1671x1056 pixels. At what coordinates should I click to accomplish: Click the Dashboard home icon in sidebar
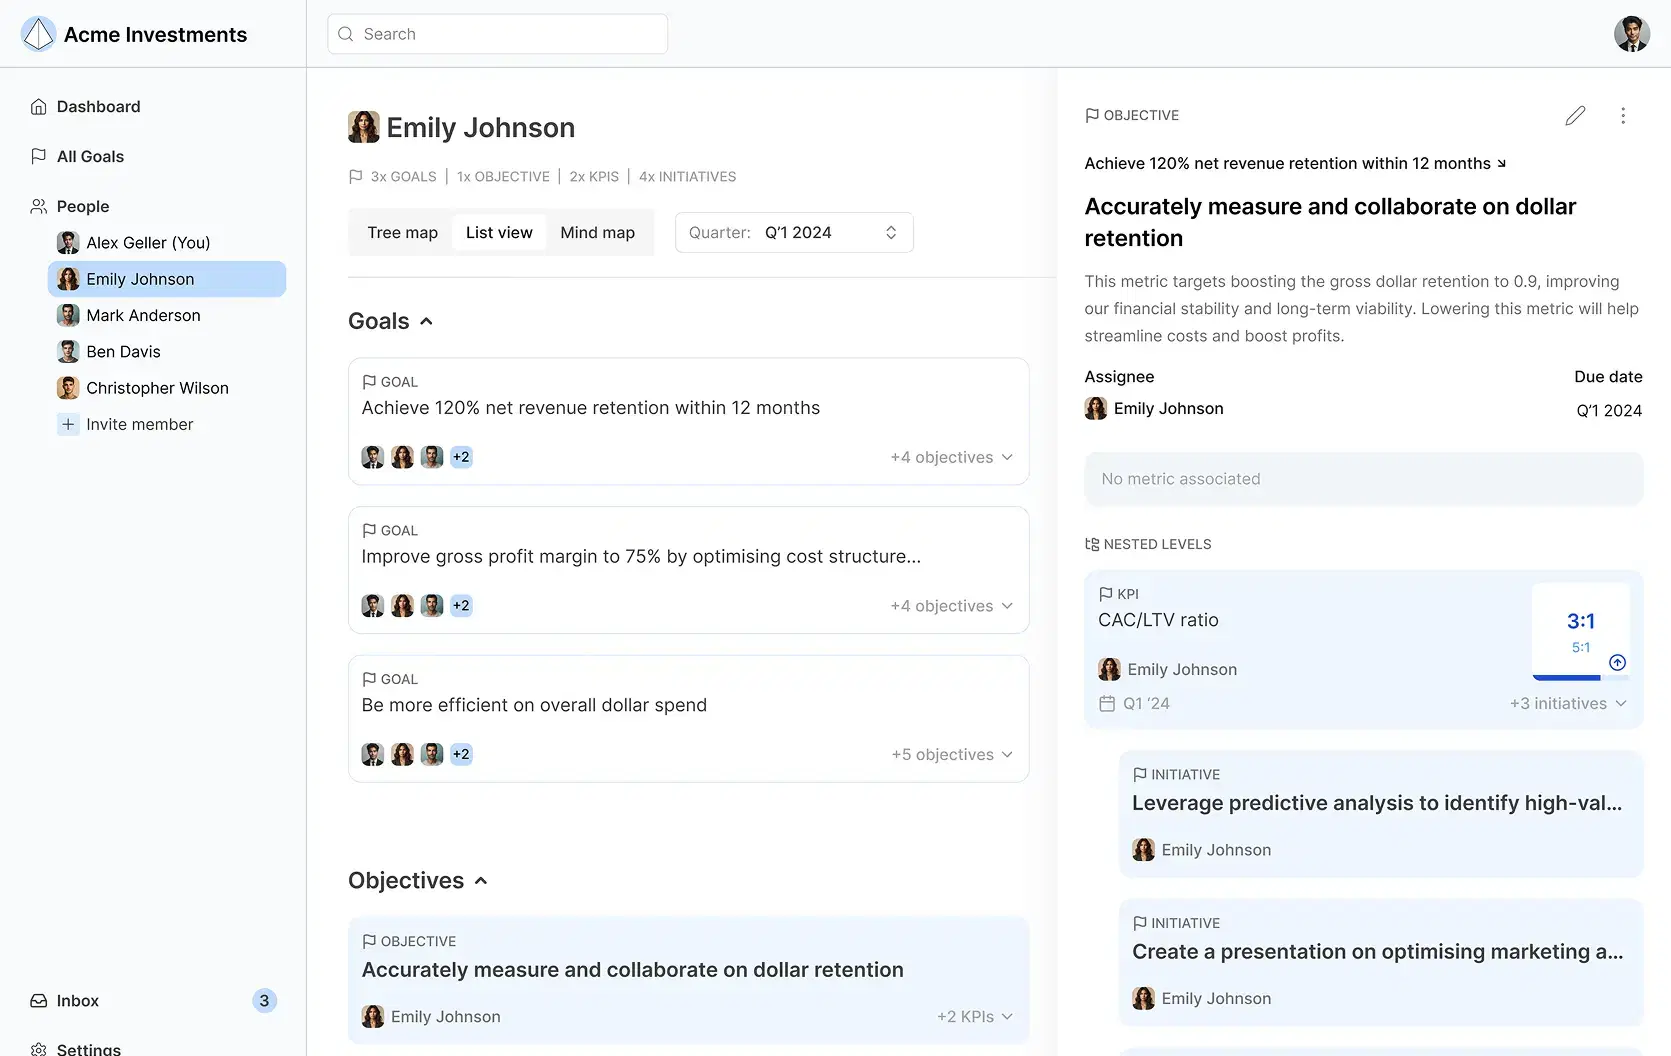(39, 107)
